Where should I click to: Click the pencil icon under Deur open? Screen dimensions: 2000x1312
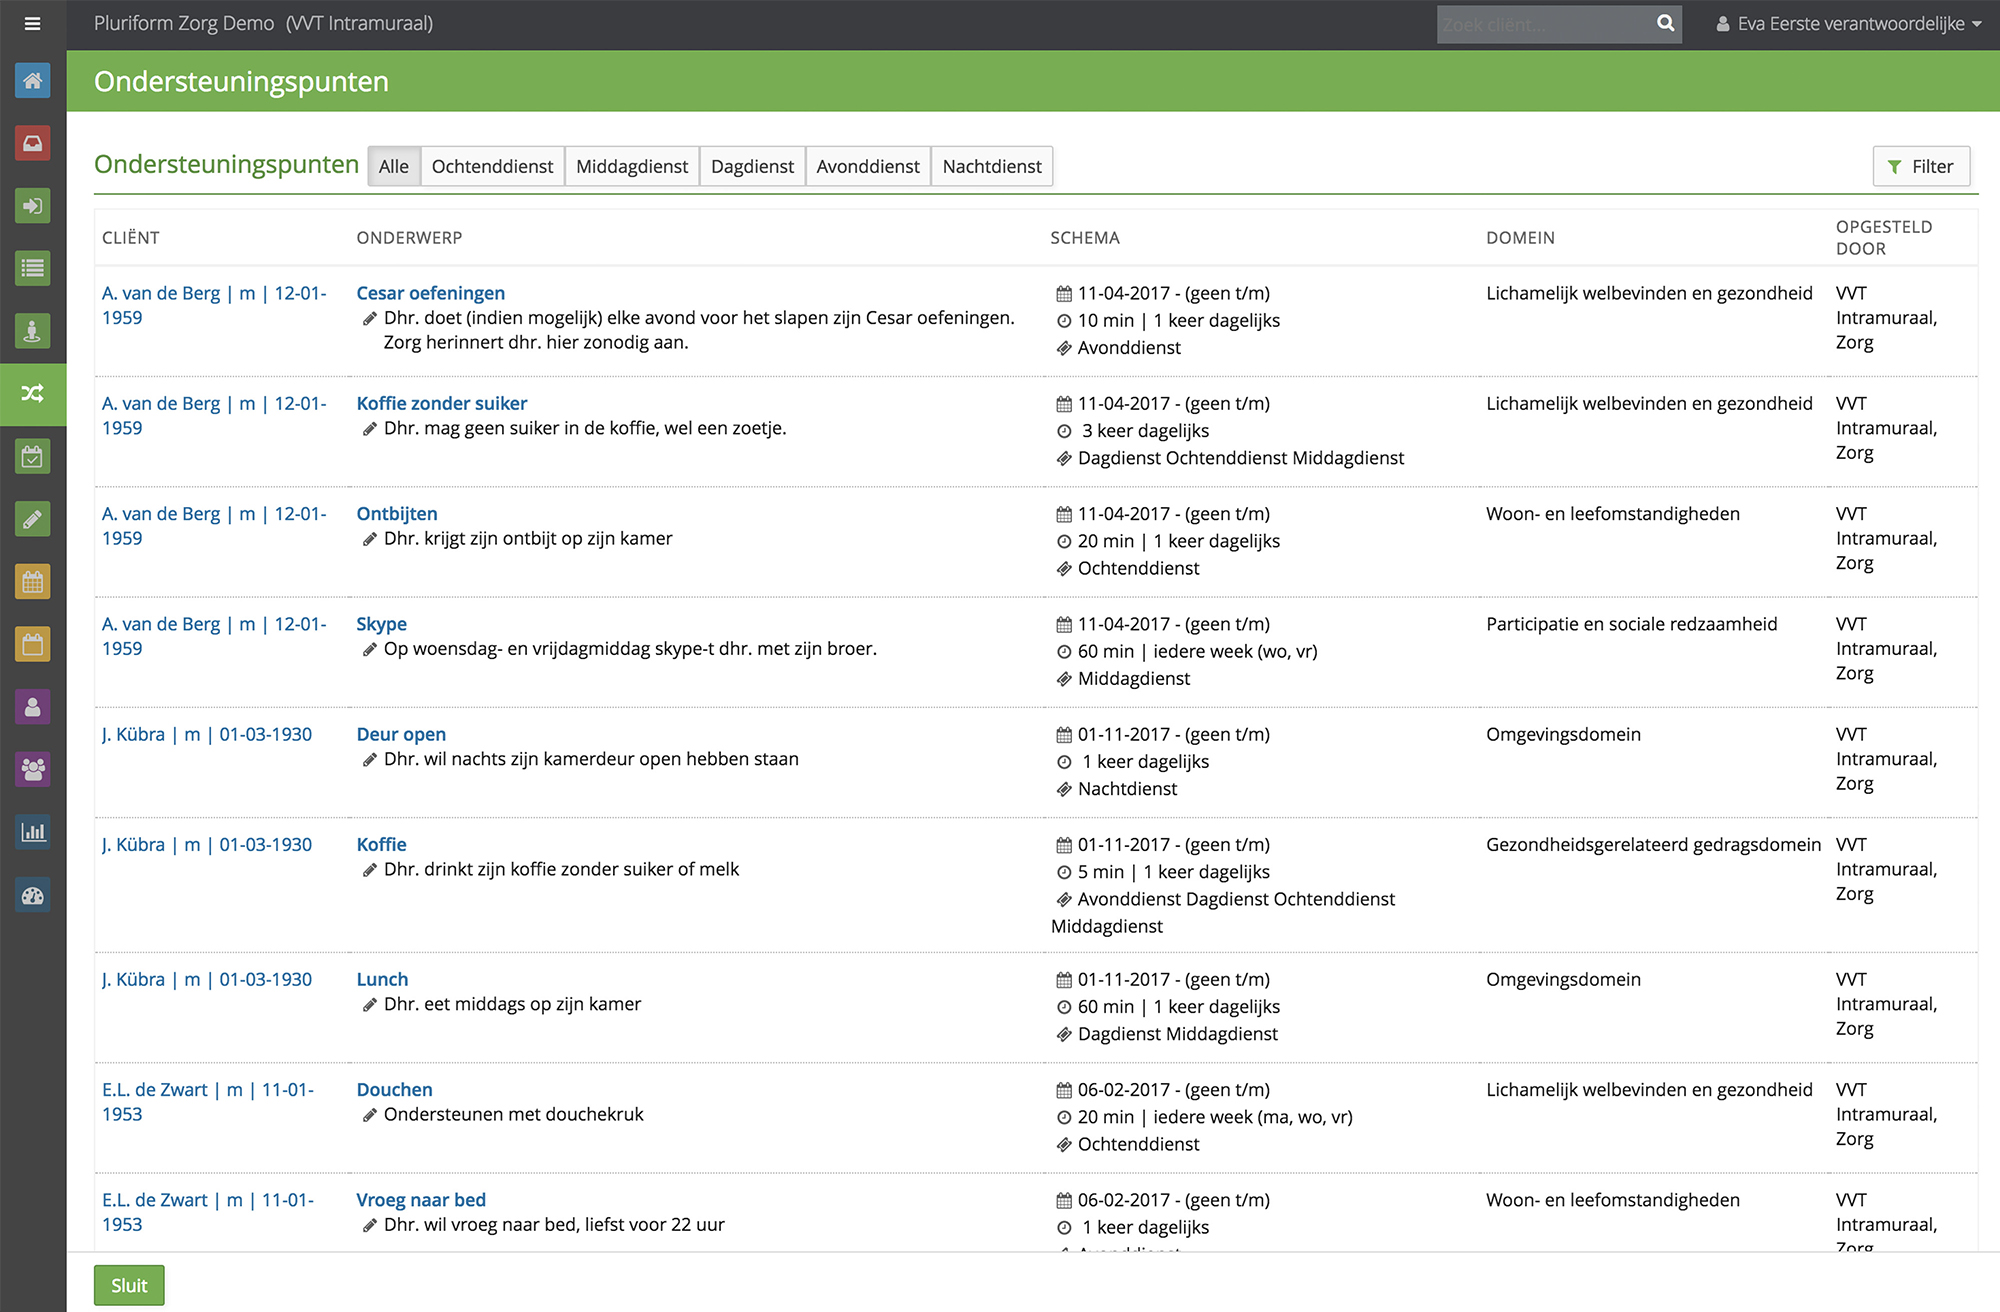[369, 760]
